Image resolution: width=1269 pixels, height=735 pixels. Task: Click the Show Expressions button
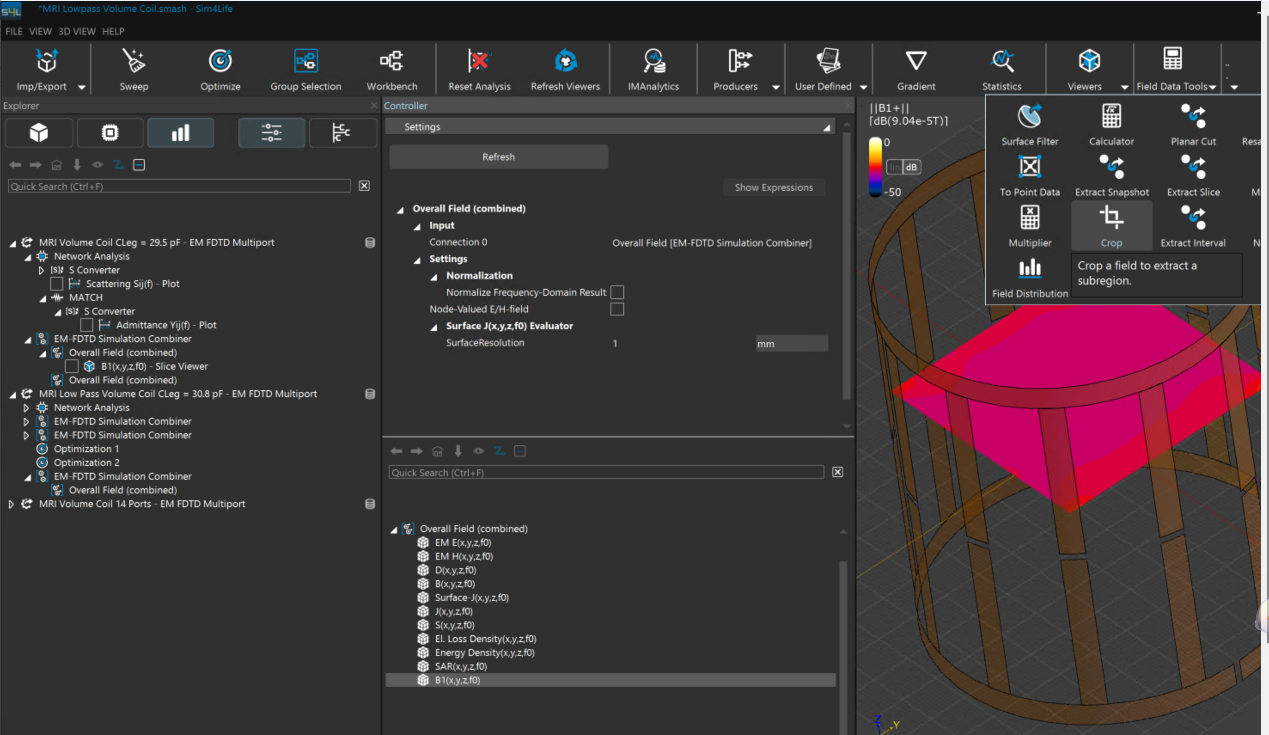(773, 187)
